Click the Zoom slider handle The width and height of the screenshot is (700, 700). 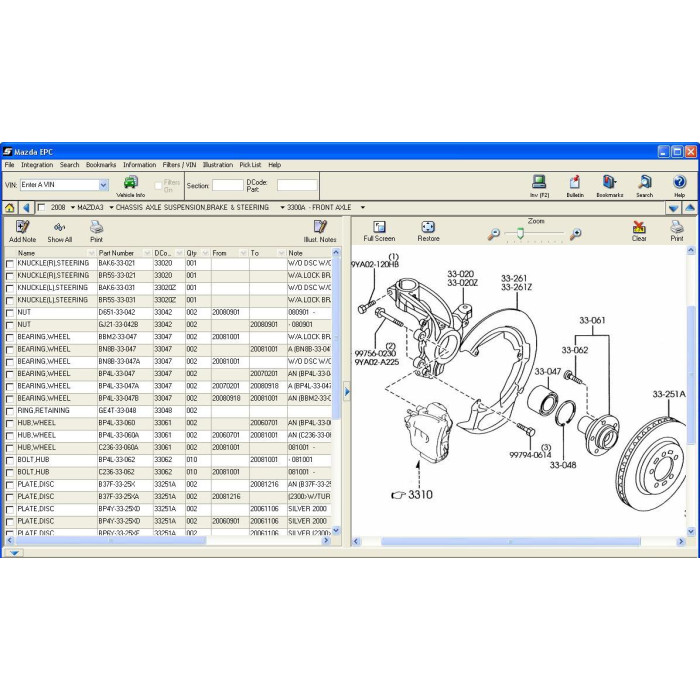[x=520, y=233]
